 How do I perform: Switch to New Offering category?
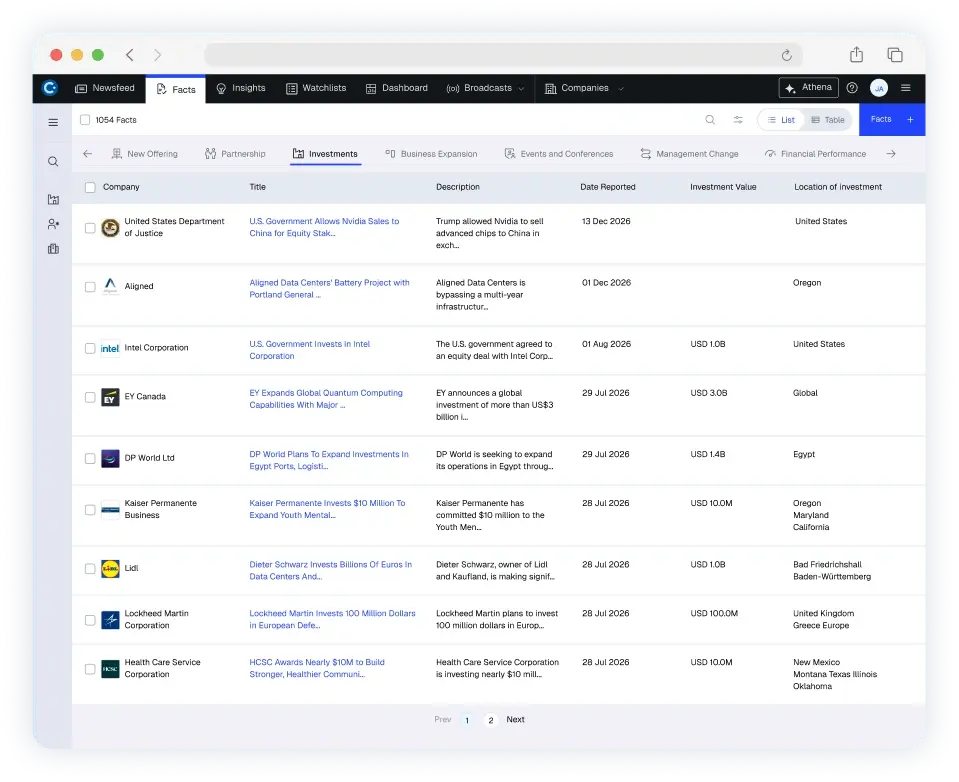click(144, 154)
